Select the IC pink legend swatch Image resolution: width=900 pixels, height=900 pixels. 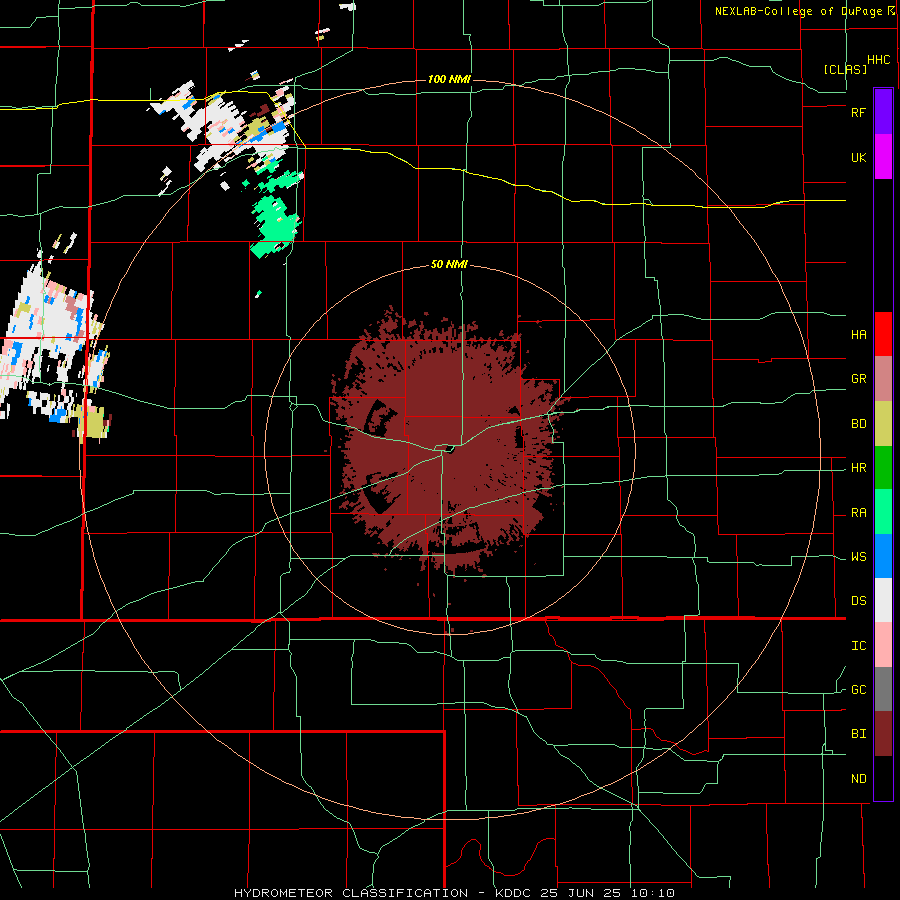pos(883,645)
